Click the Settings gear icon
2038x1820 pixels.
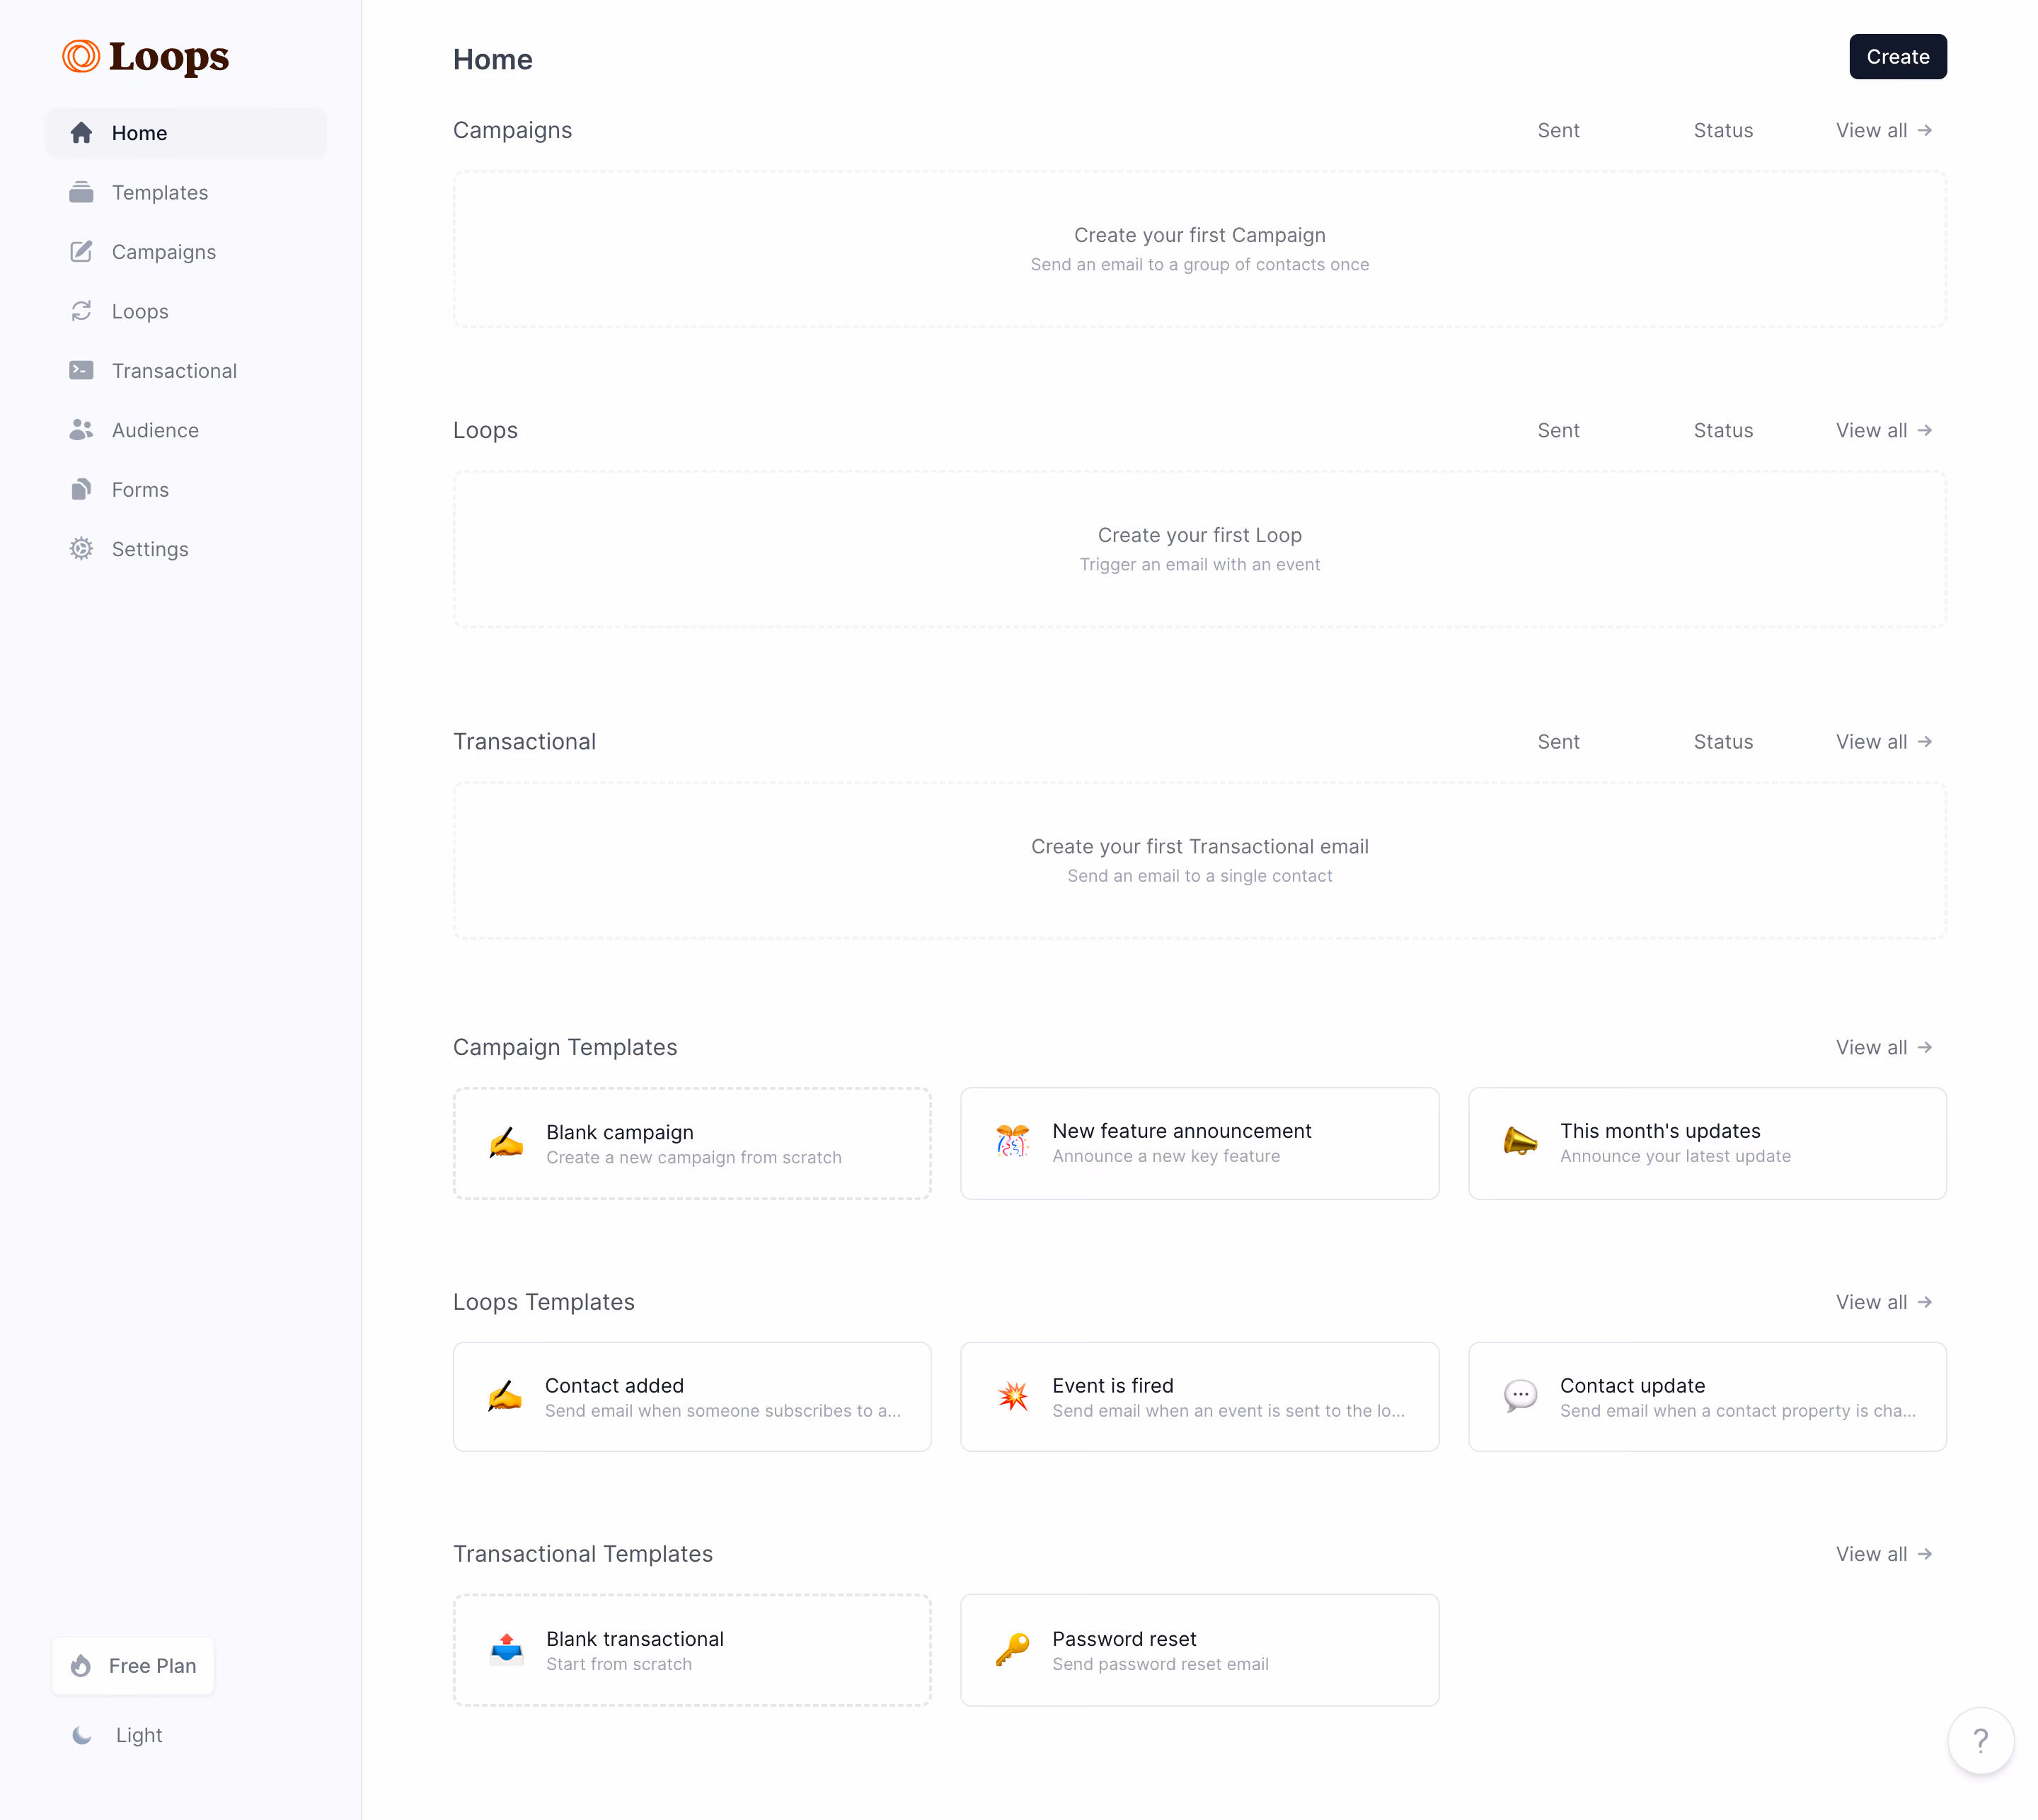[81, 549]
